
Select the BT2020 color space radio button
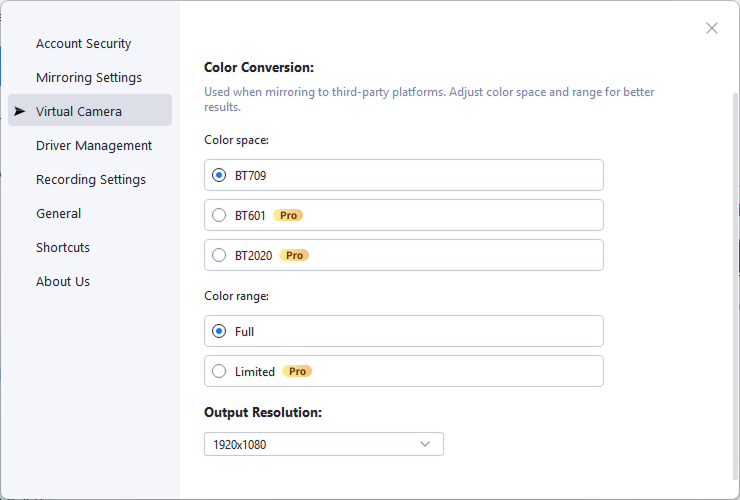[x=220, y=255]
